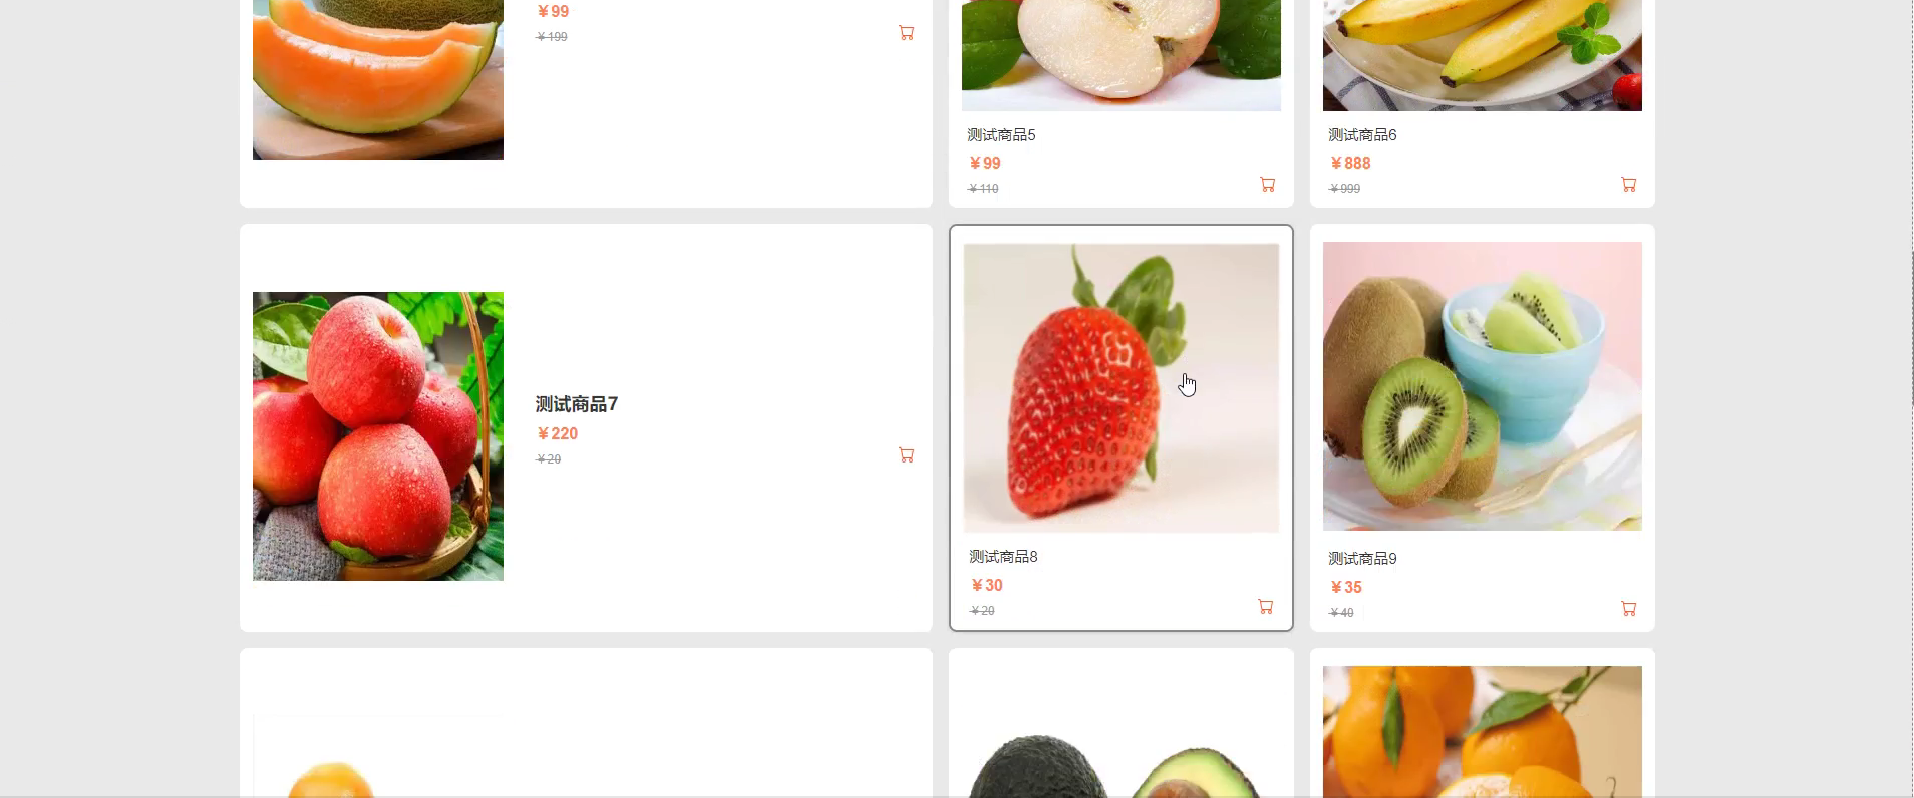Click the 测试商品9 product title
The image size is (1914, 798).
click(x=1362, y=559)
